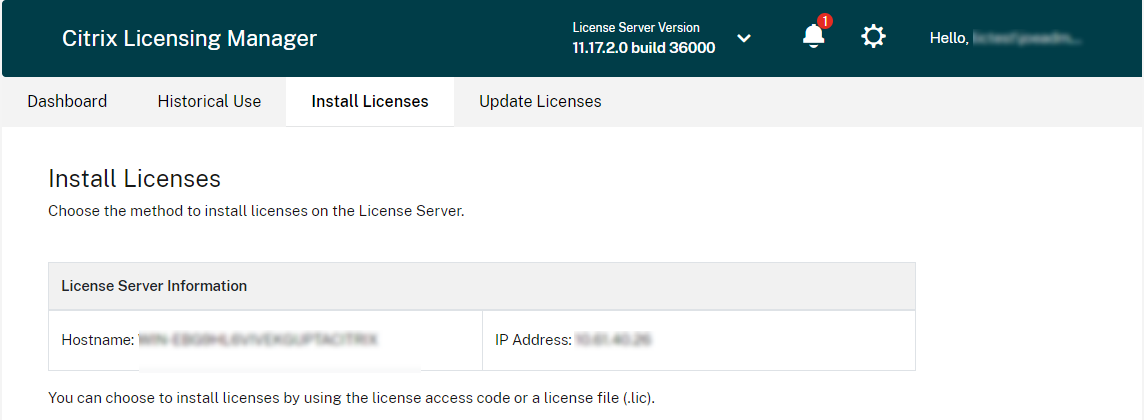The height and width of the screenshot is (420, 1144).
Task: Expand the License Server Version chevron
Action: click(743, 38)
